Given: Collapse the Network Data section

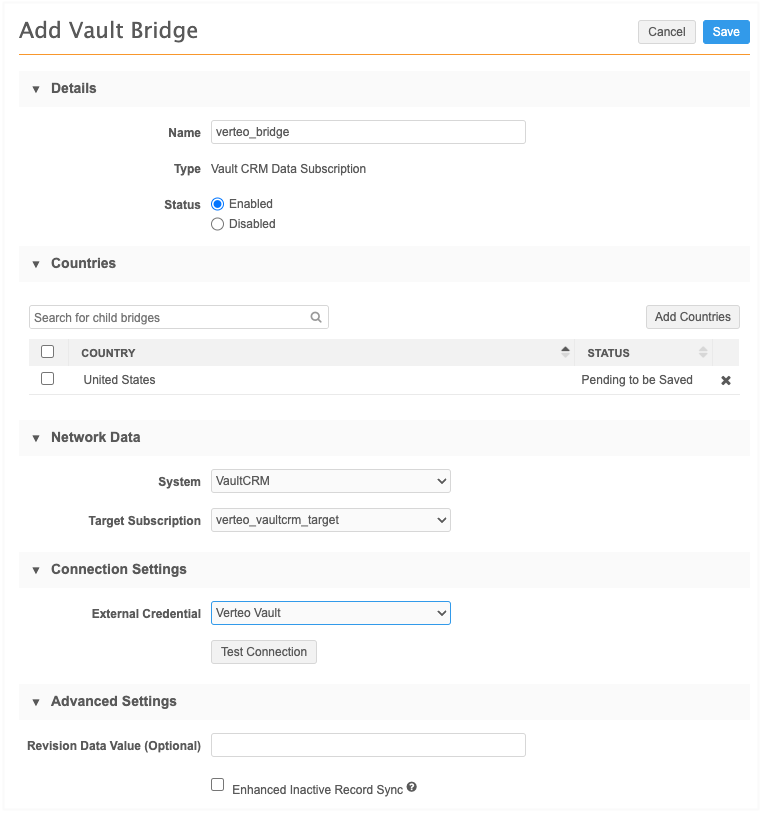Looking at the screenshot, I should (36, 438).
